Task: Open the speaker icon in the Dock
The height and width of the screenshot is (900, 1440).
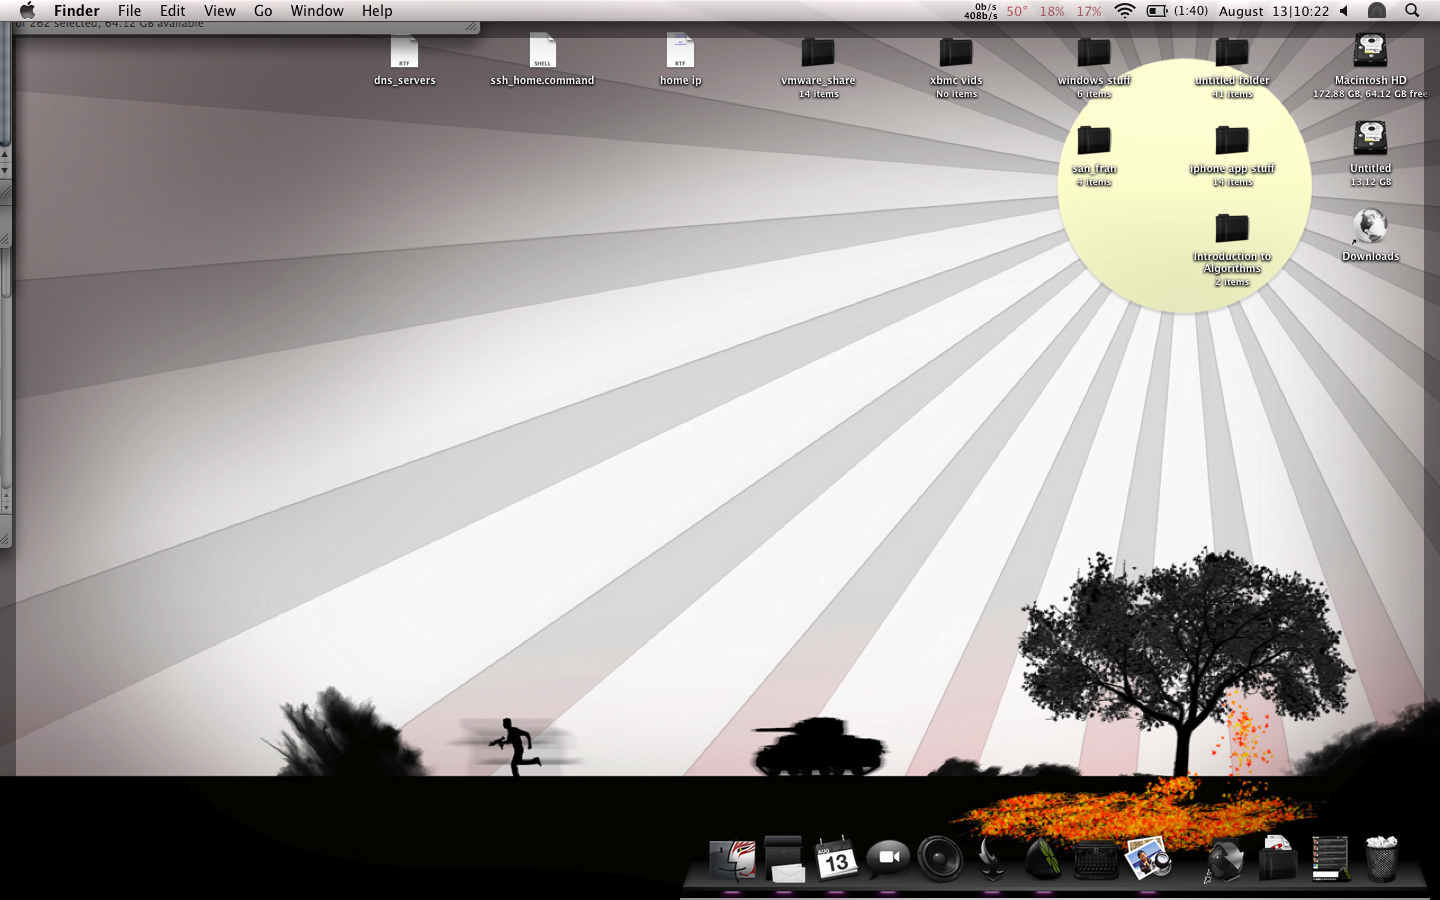Action: pyautogui.click(x=940, y=859)
